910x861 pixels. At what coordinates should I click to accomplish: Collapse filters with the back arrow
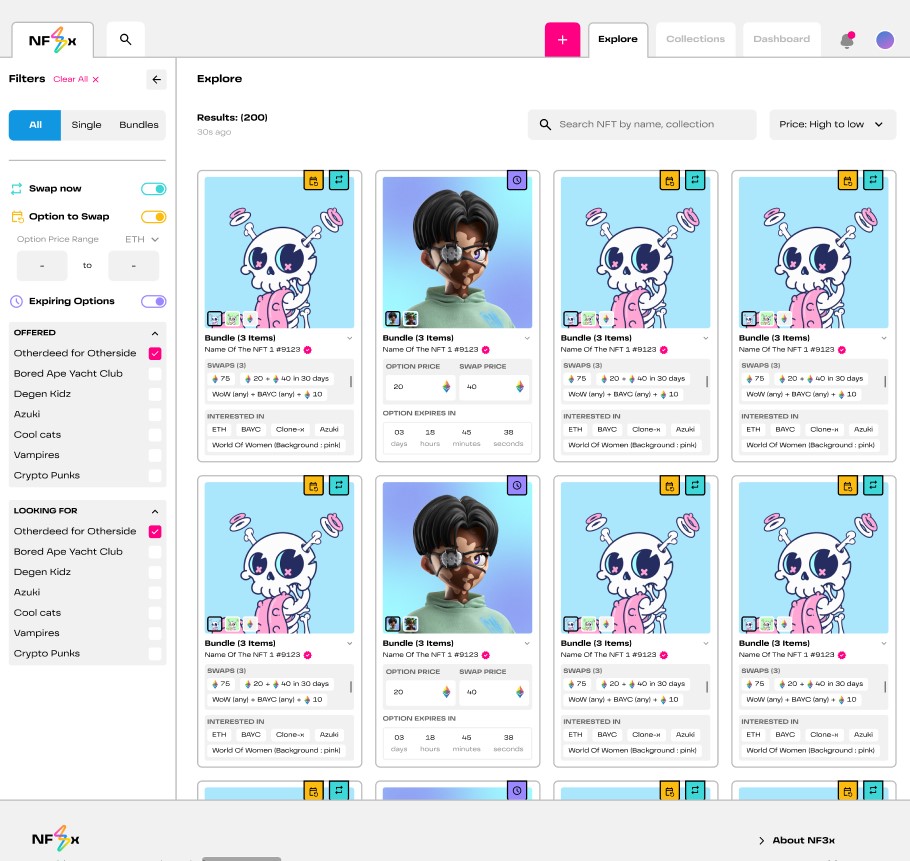(156, 79)
